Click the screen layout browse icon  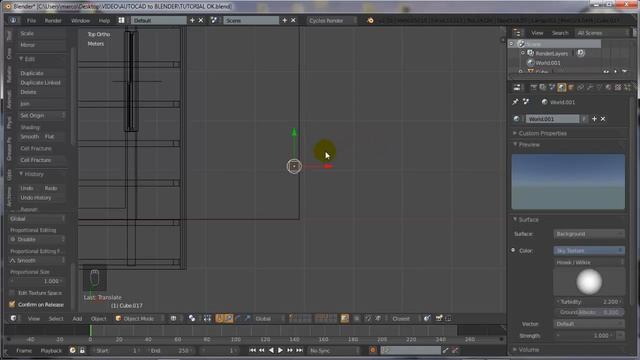(122, 20)
